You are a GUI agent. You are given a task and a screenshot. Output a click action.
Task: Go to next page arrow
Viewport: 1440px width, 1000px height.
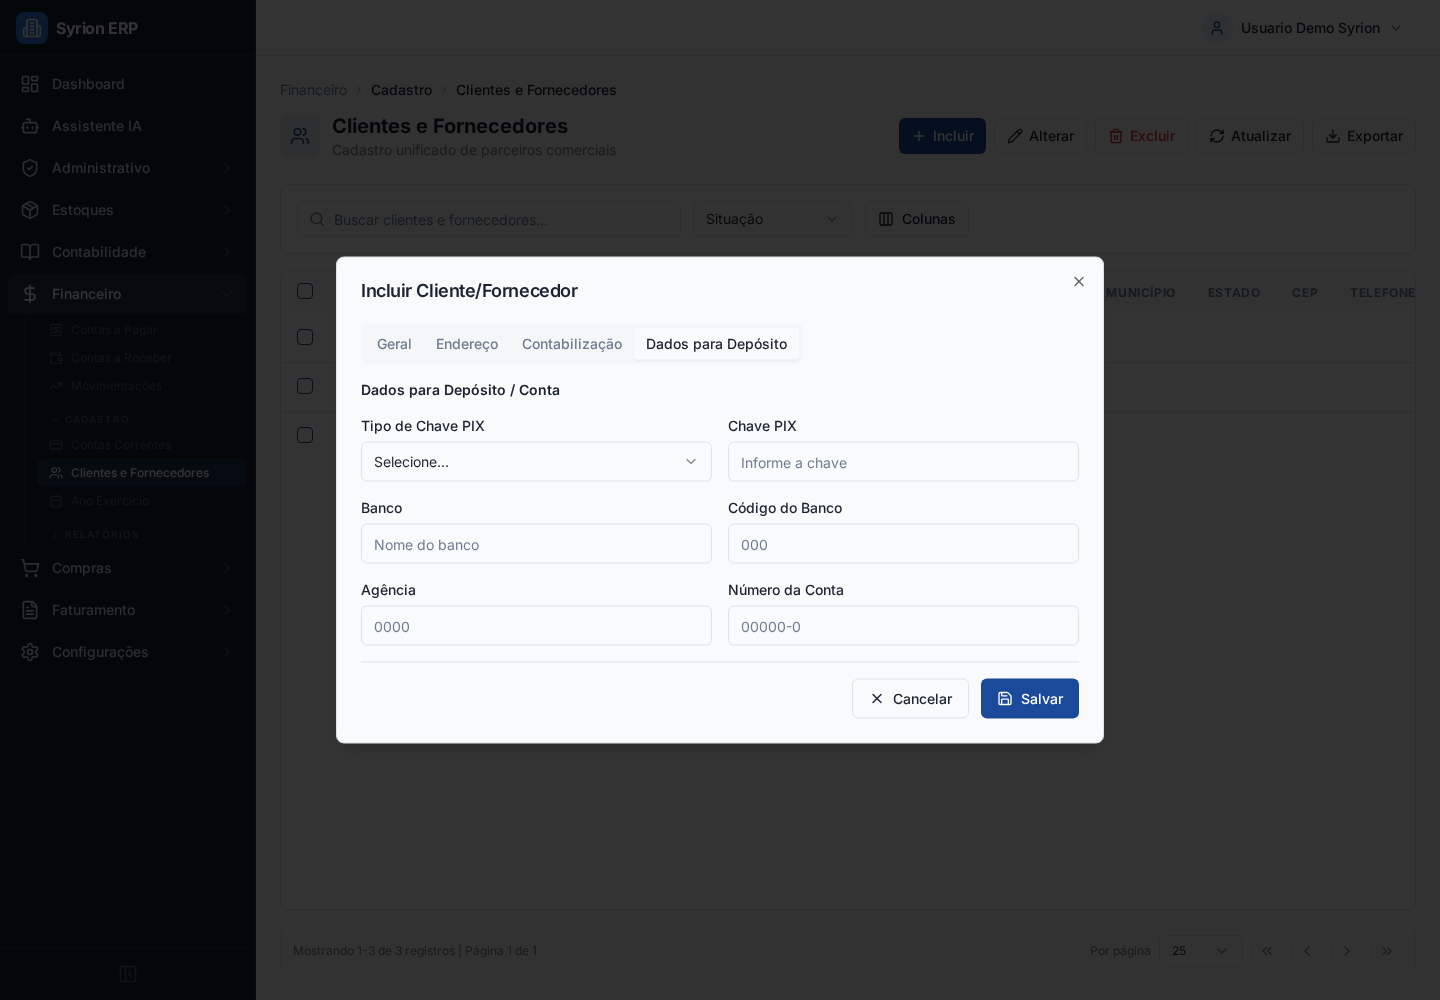(x=1347, y=951)
